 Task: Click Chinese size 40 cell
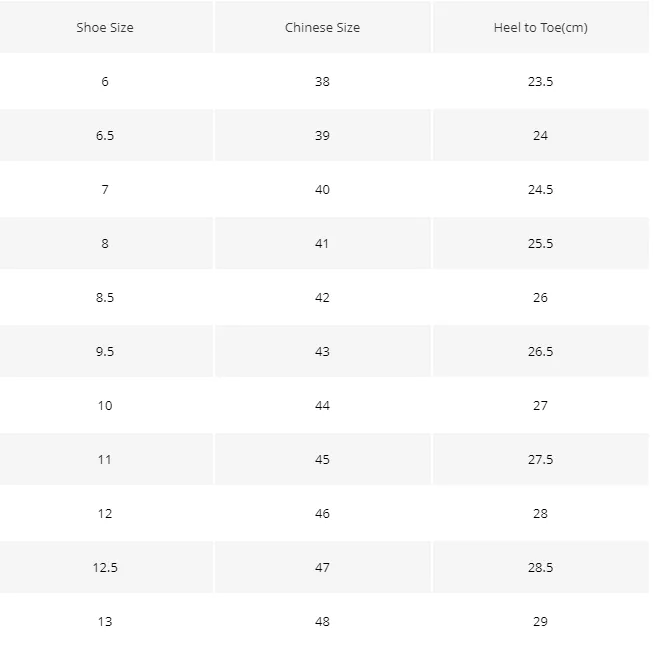(x=322, y=189)
